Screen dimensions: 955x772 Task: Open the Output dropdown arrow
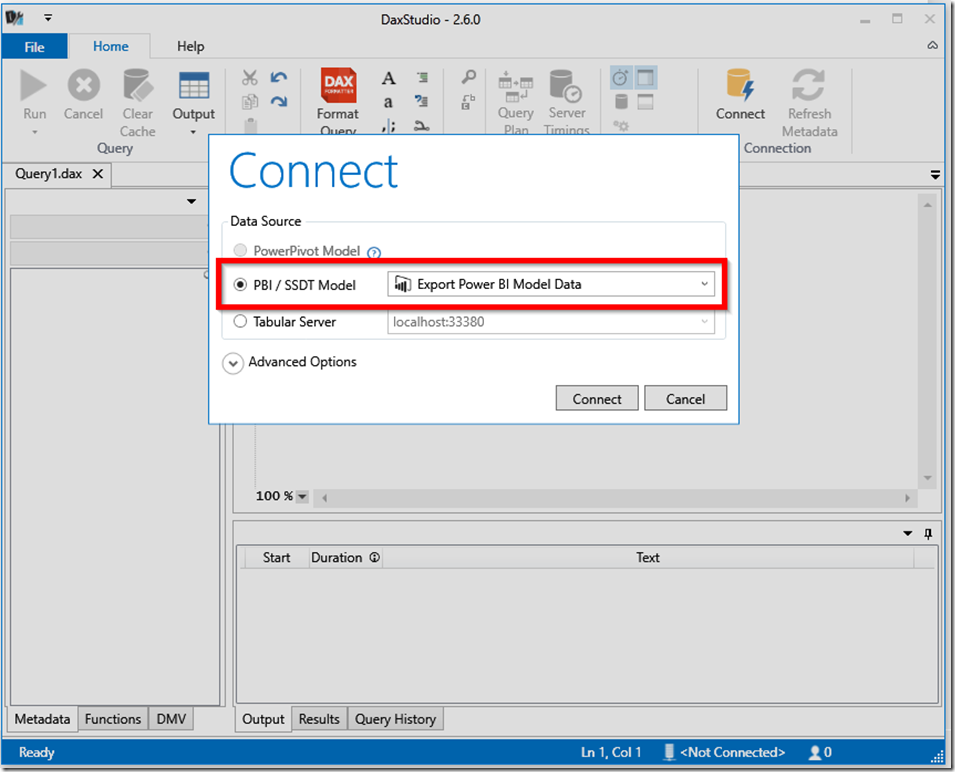tap(193, 132)
